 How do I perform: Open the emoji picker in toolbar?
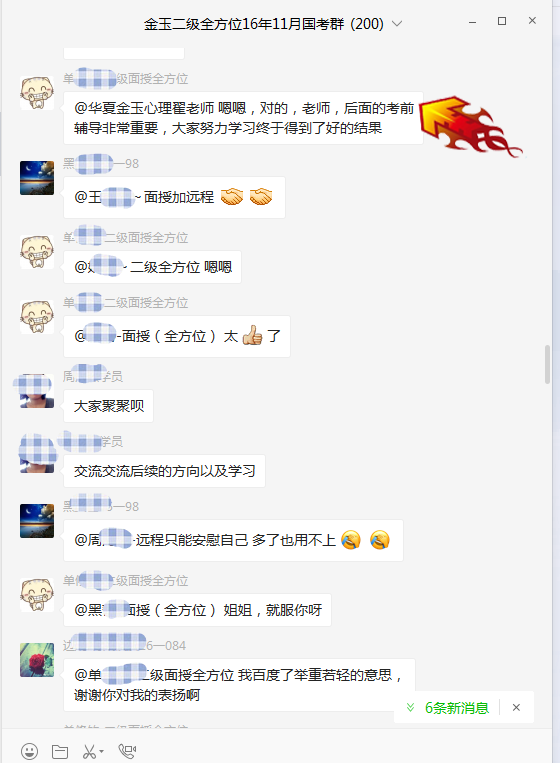[30, 751]
